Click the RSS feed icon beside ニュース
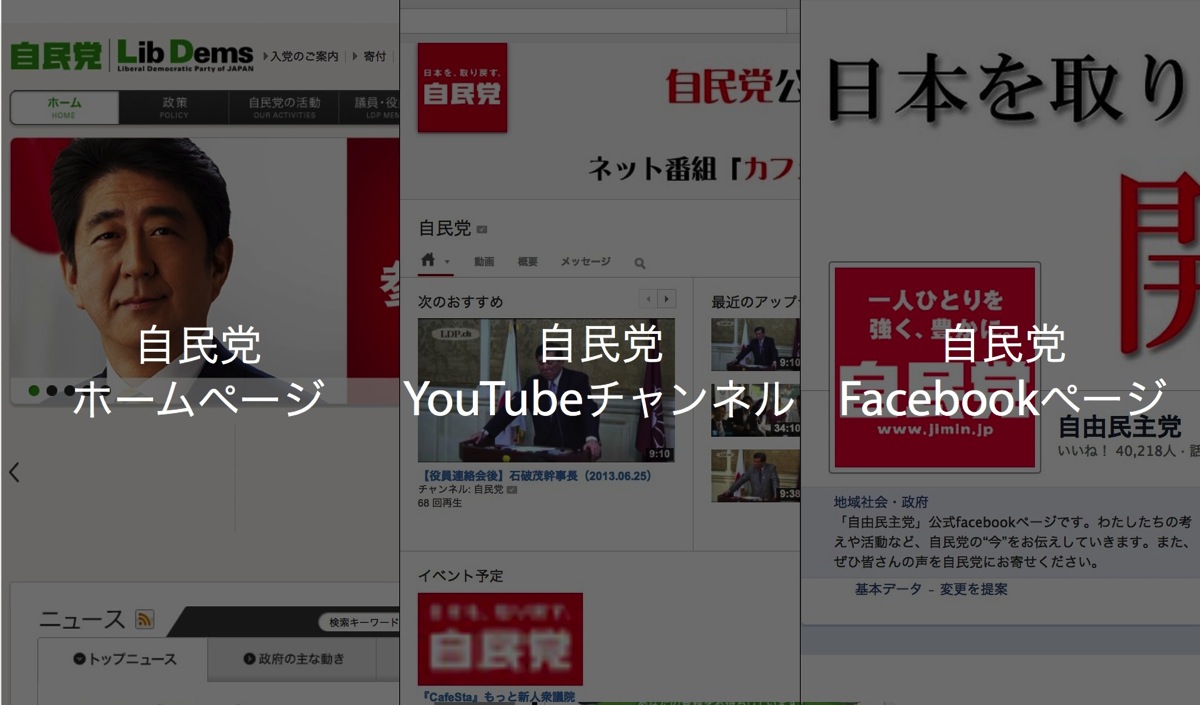The width and height of the screenshot is (1200, 705). (143, 619)
